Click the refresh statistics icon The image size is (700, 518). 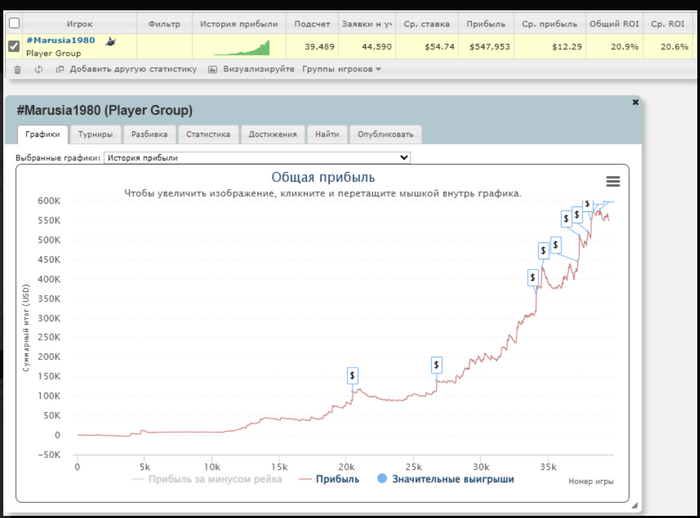tap(39, 70)
